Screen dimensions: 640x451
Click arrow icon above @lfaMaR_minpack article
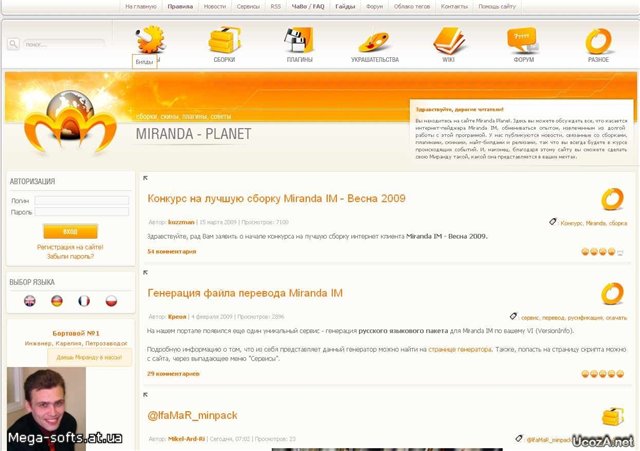point(145,395)
